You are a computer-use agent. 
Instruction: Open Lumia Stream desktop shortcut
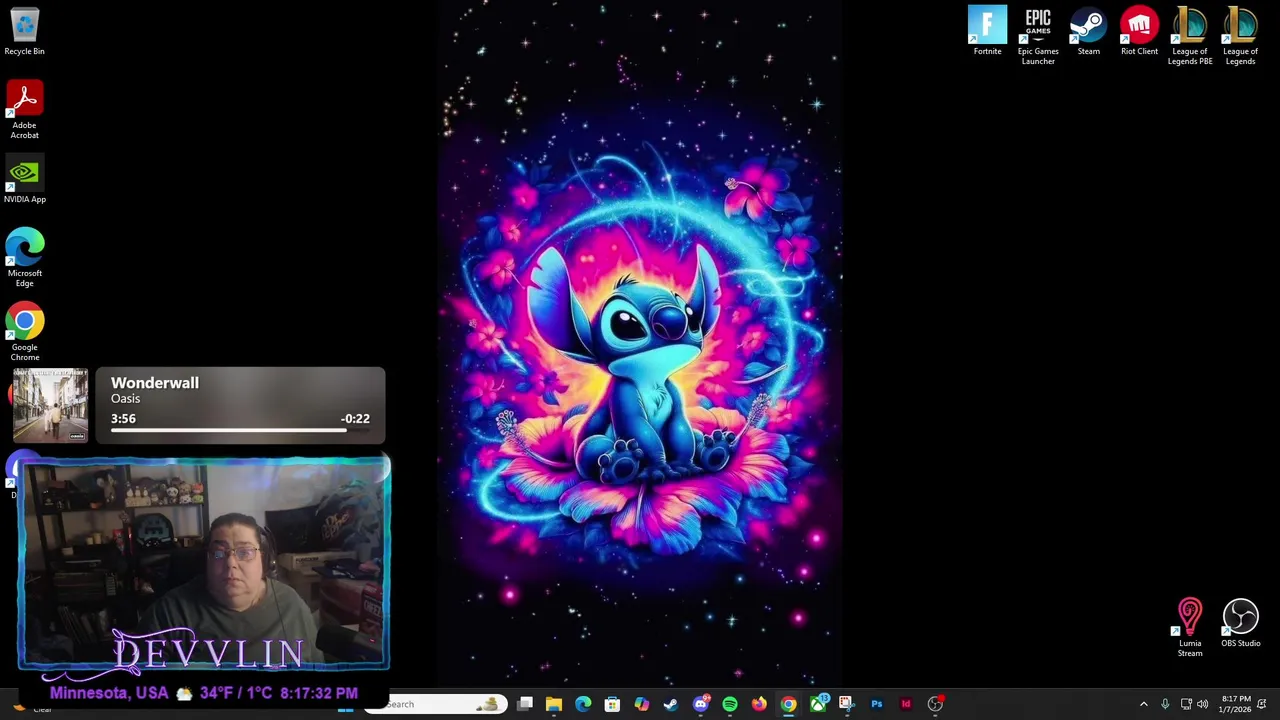[x=1189, y=628]
